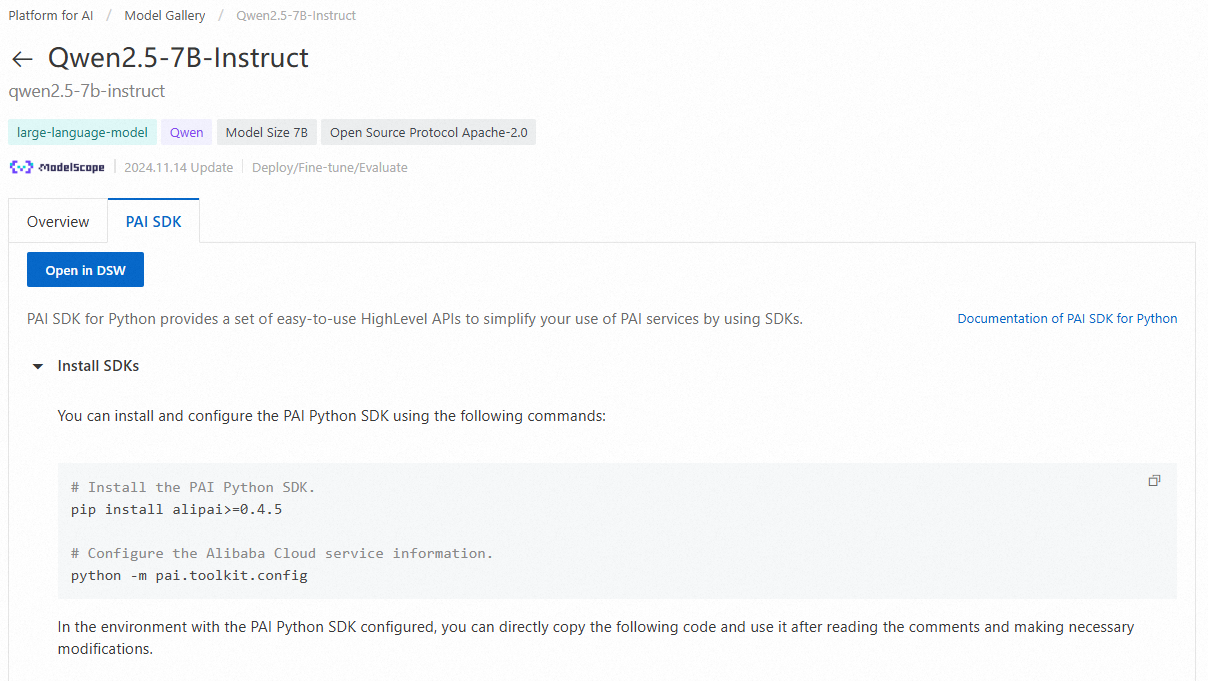Click the Qwen2.5-7B-Instruct breadcrumb item

pos(296,16)
